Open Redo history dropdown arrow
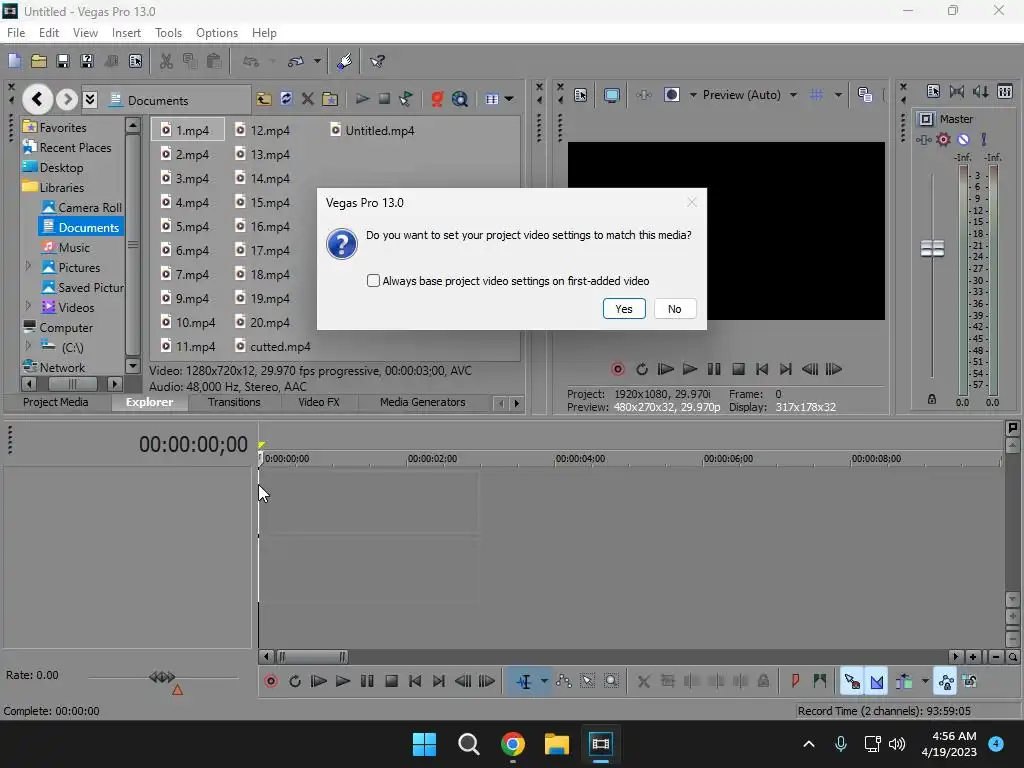 317,61
